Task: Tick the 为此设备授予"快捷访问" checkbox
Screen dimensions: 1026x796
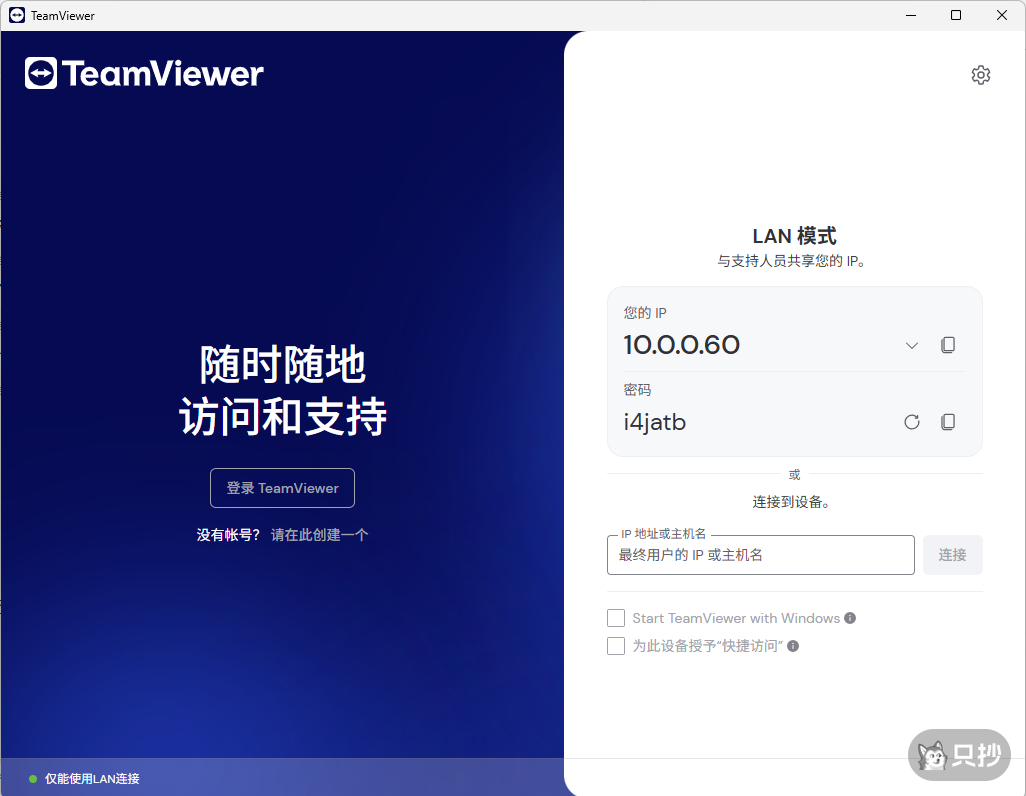Action: click(x=616, y=646)
